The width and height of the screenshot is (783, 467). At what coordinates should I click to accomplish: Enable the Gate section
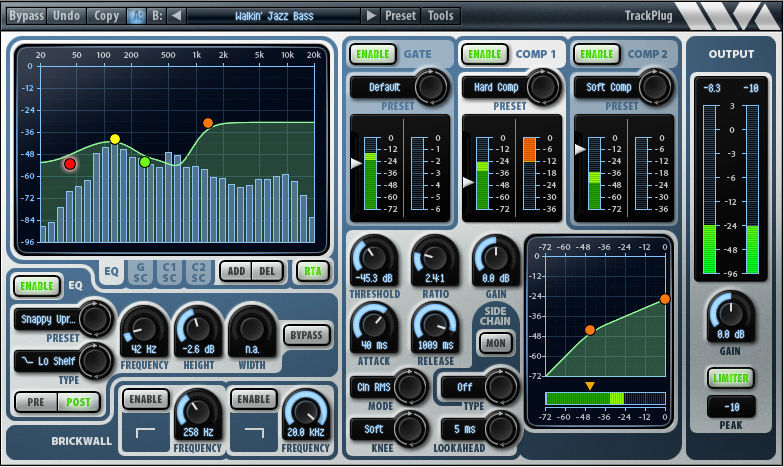[x=373, y=54]
